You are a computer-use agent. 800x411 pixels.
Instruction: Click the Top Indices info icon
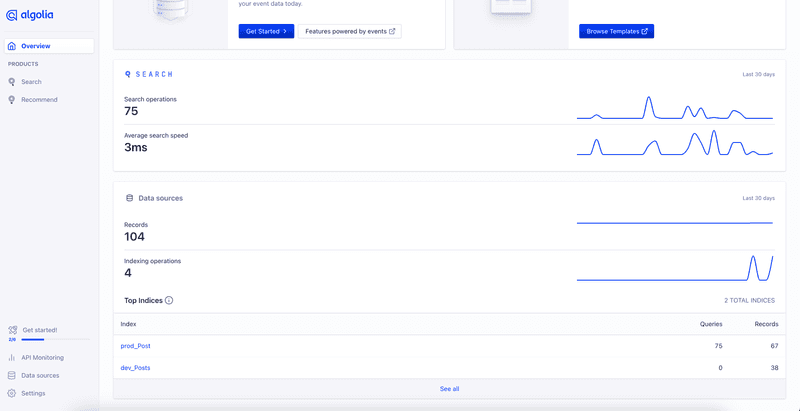(x=169, y=300)
